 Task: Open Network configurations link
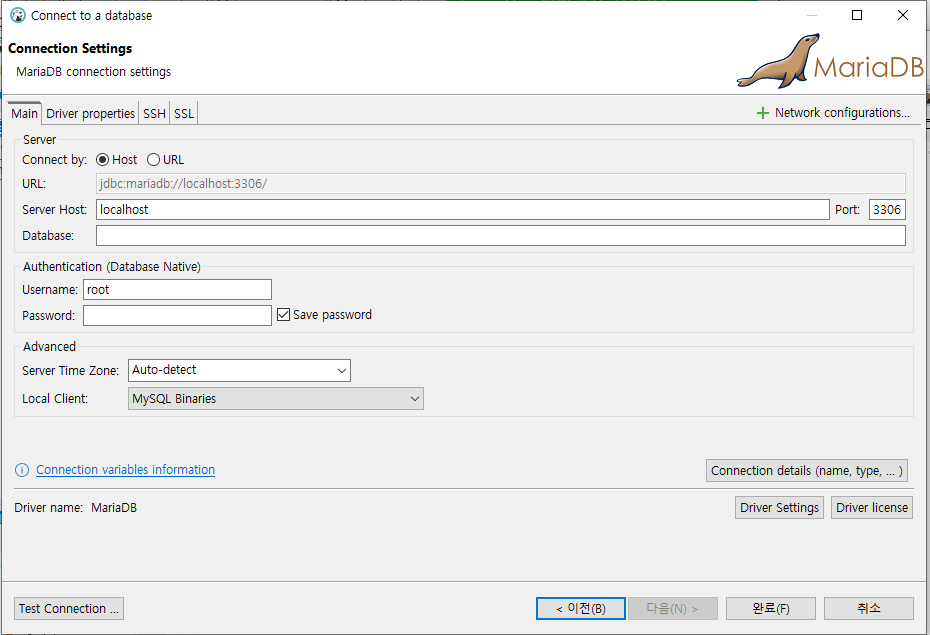click(842, 113)
